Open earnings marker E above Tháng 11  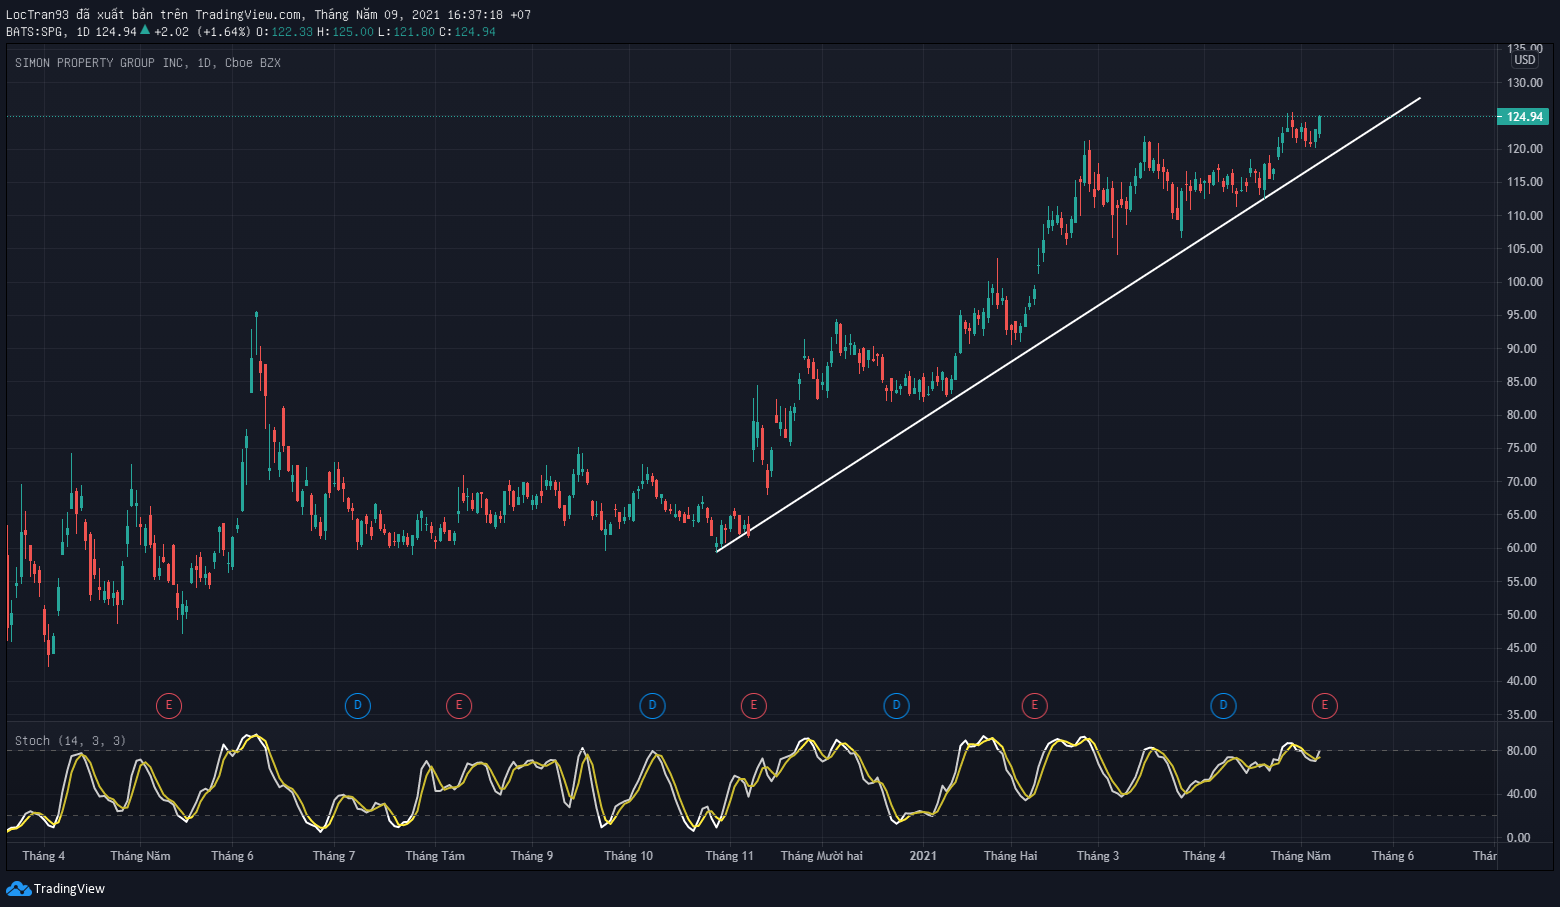753,706
